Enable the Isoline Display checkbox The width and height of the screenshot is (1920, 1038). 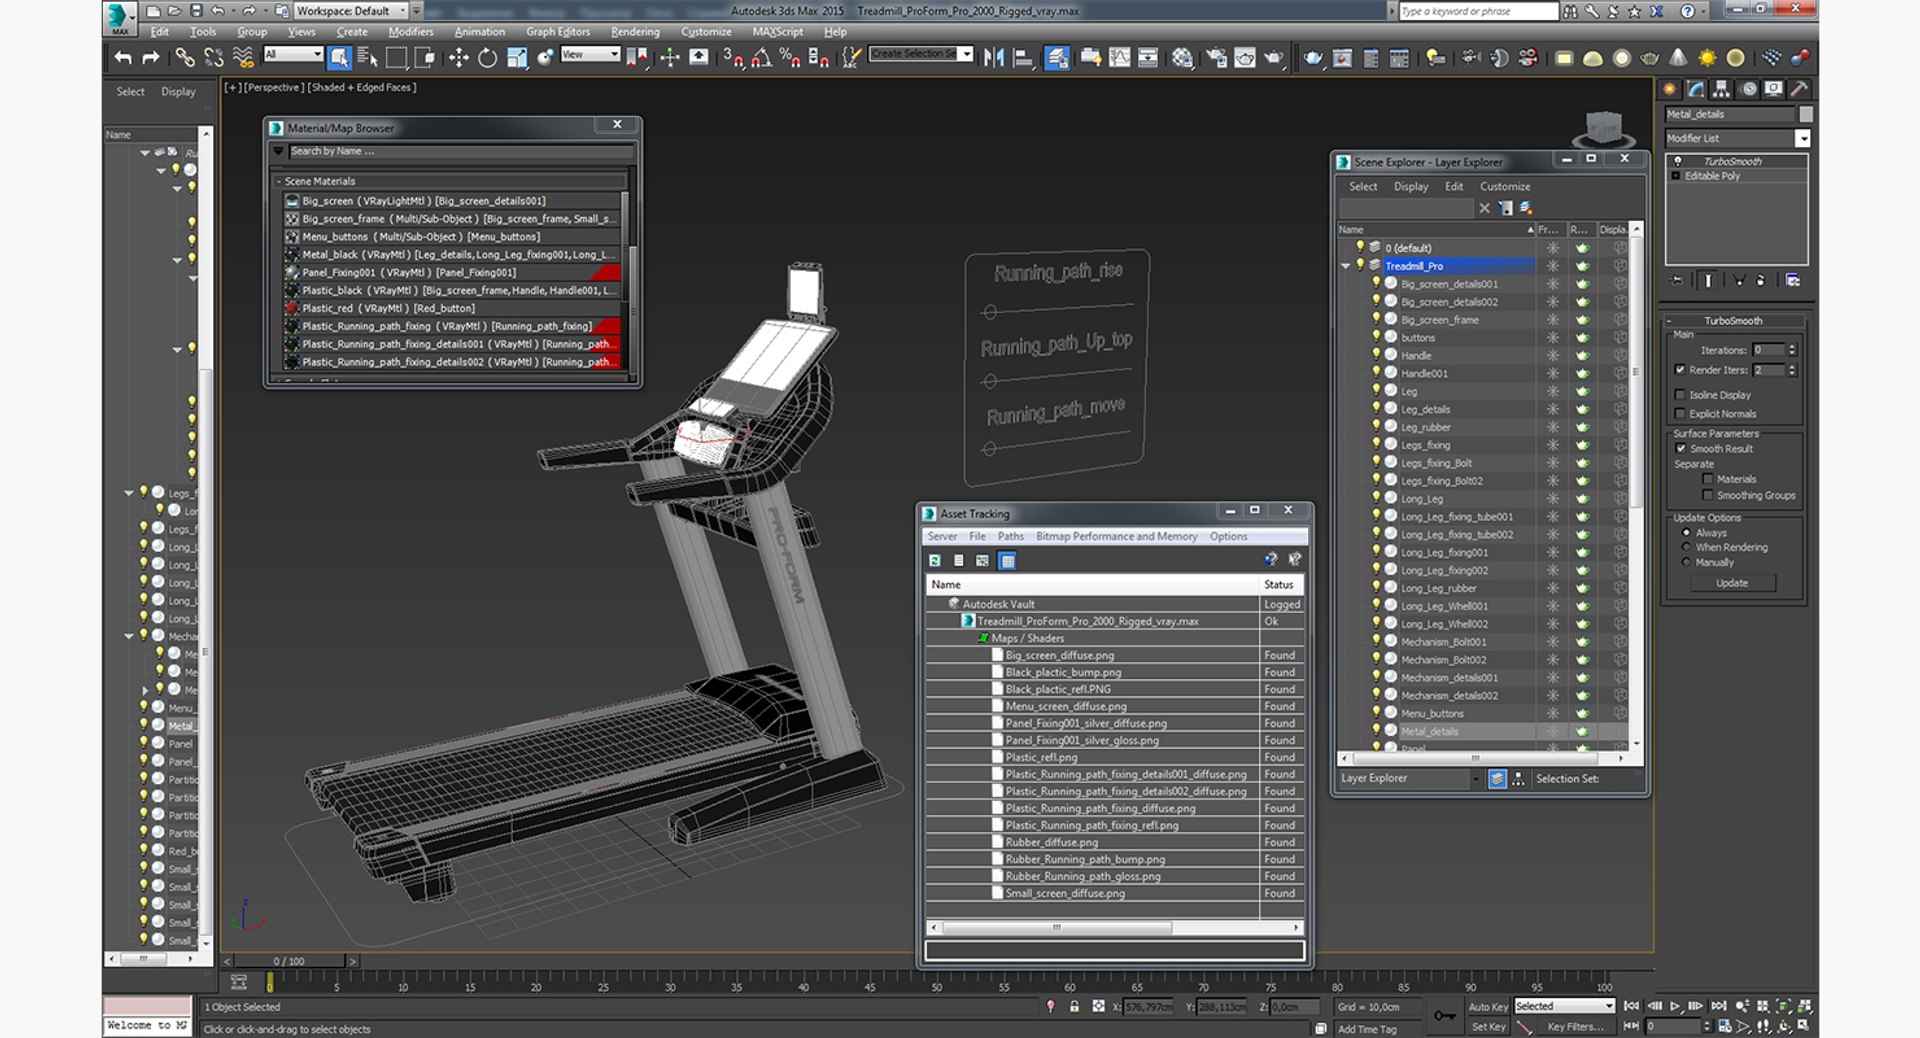pos(1680,395)
